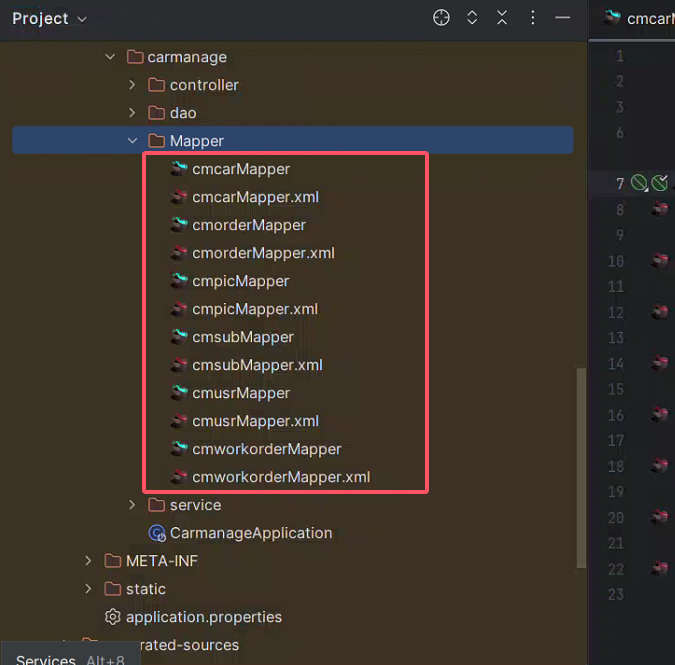Open the cmusrMapper interface file

pos(241,393)
